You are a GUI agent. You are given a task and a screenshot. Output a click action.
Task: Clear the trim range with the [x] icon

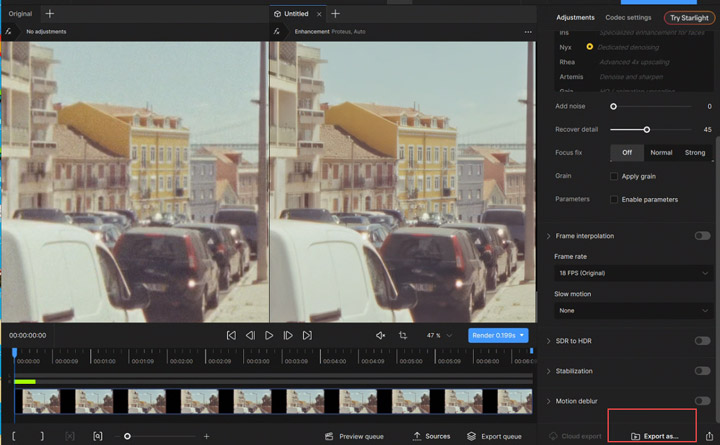[x=70, y=436]
